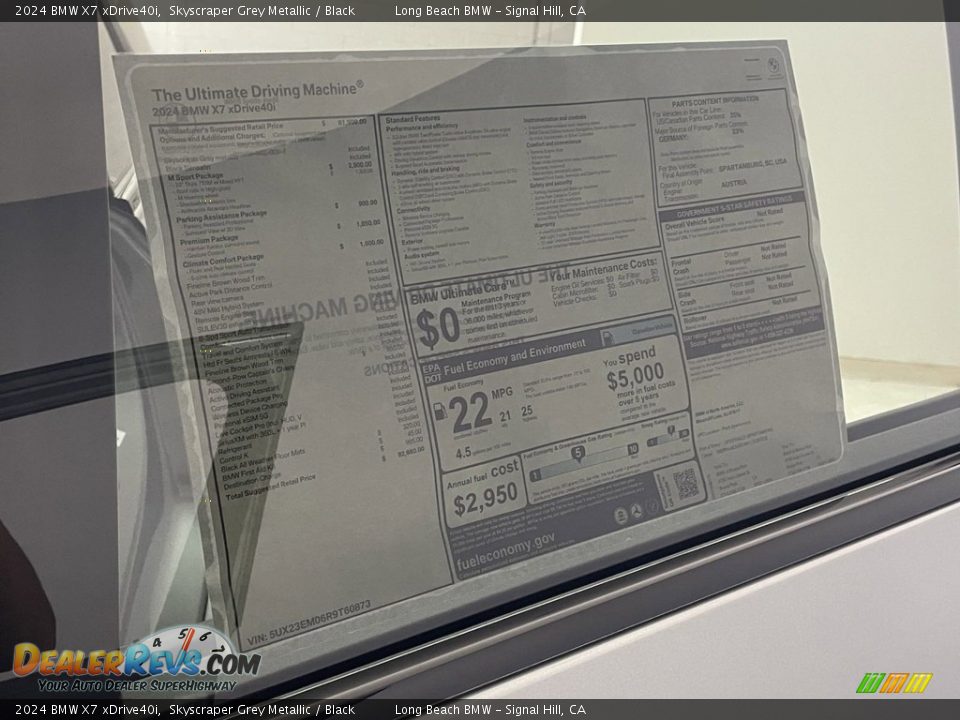Image resolution: width=960 pixels, height=720 pixels.
Task: Click the "25" highway MPG value
Action: coord(527,411)
